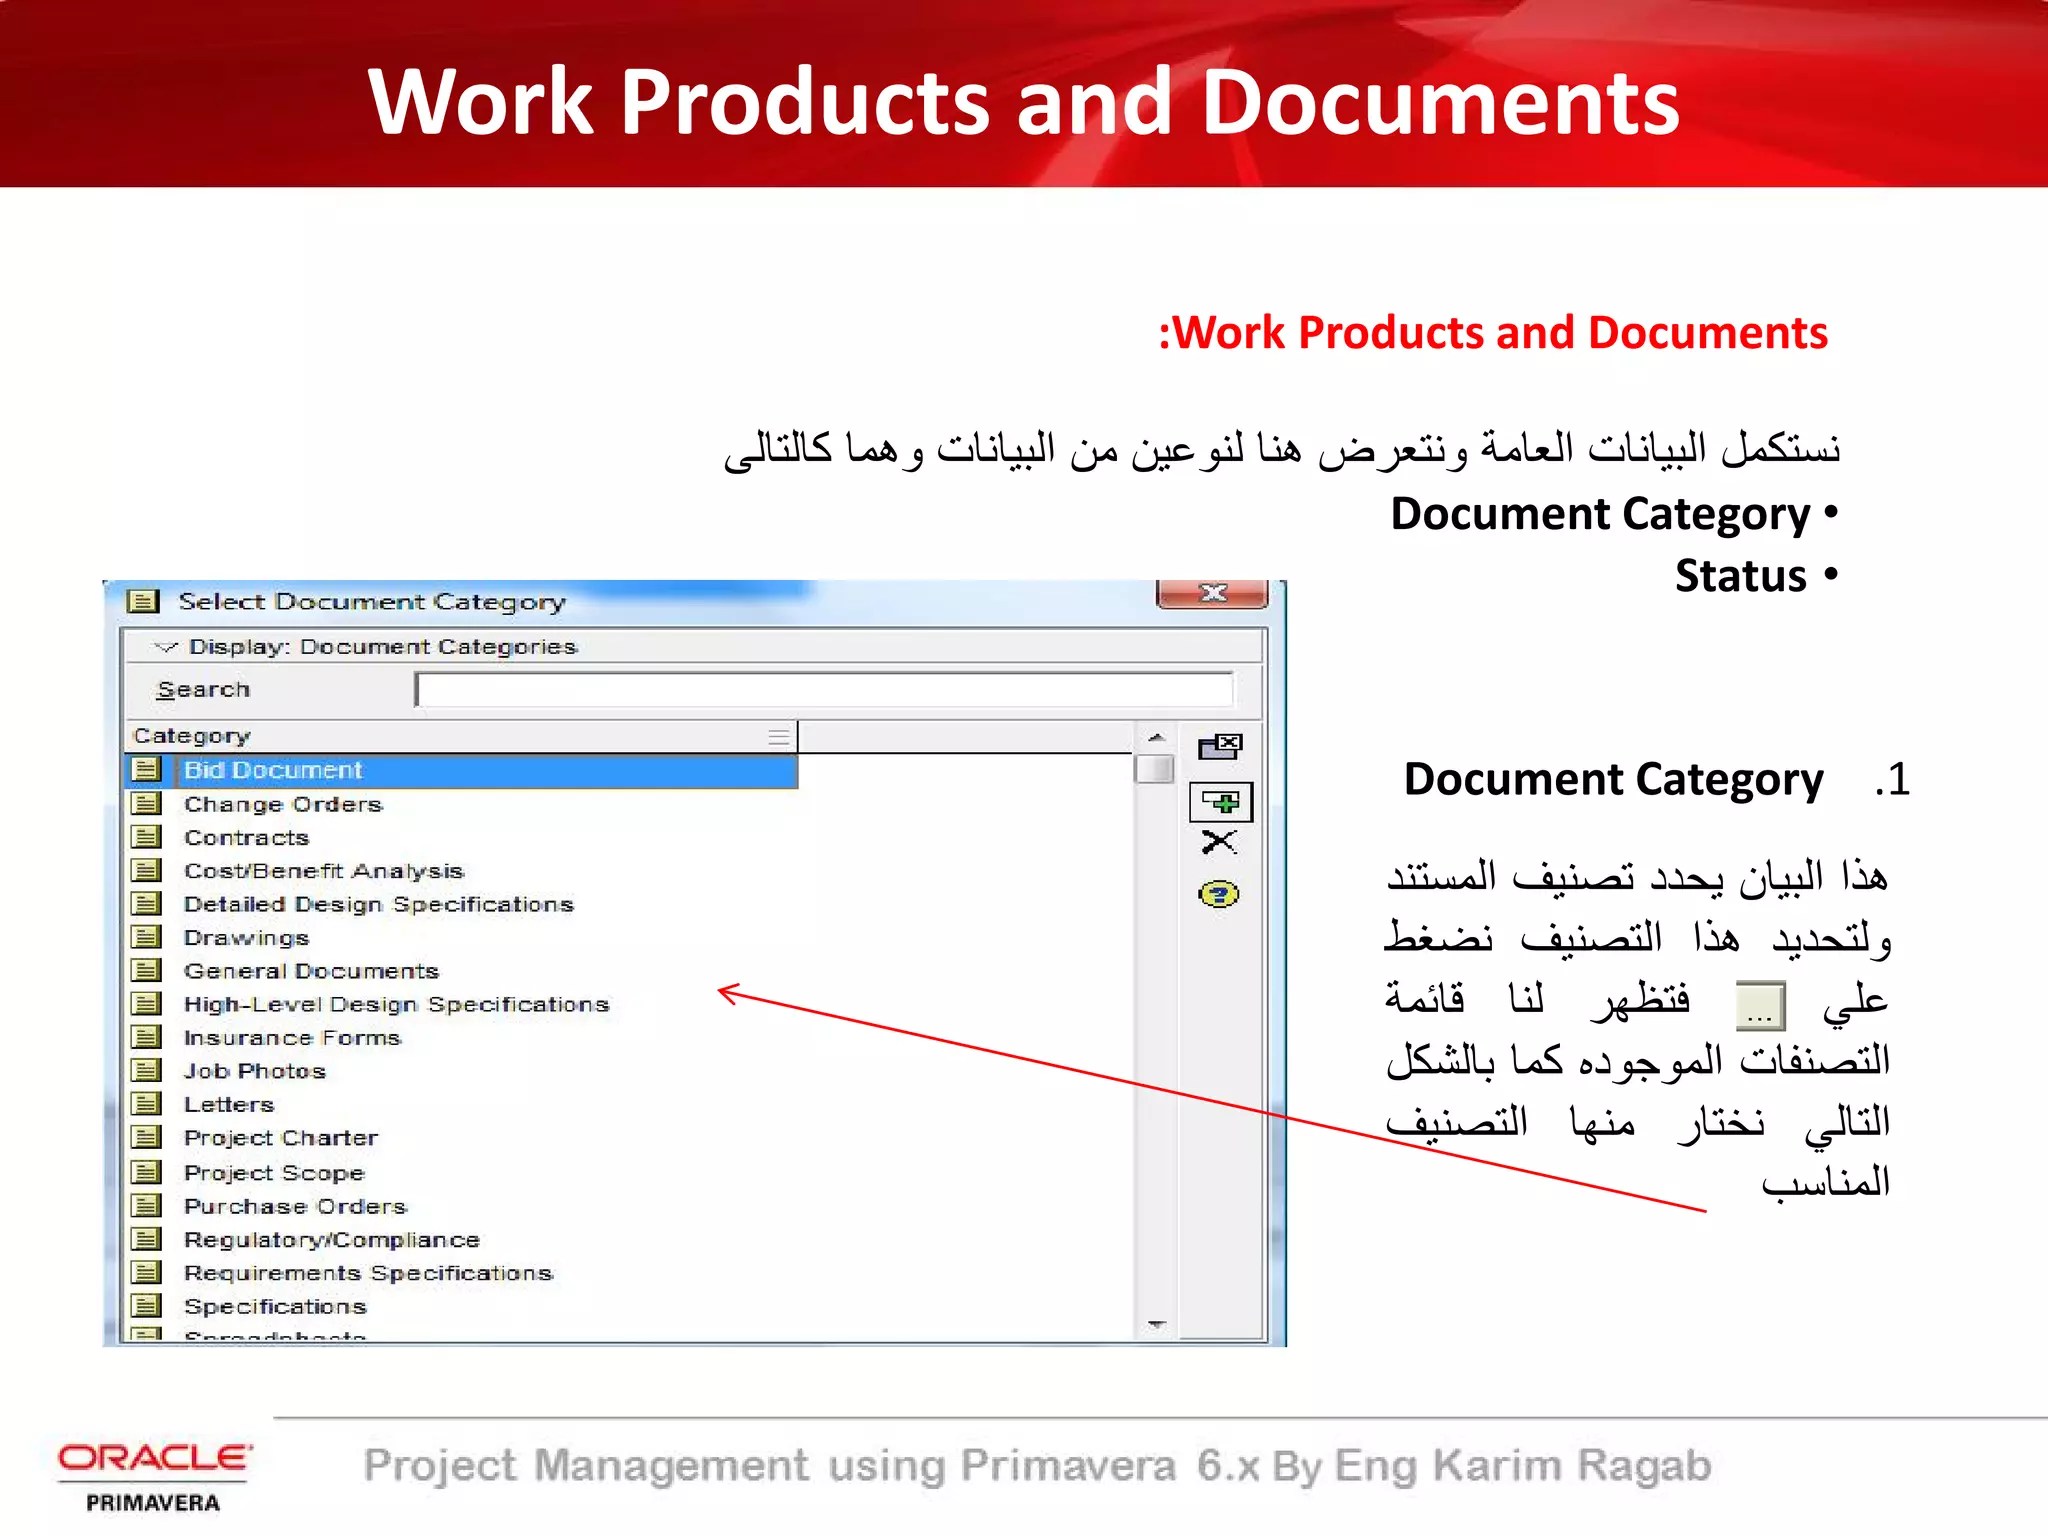Click the vertical scrollbar thumb
This screenshot has height=1536, width=2048.
(x=1156, y=768)
